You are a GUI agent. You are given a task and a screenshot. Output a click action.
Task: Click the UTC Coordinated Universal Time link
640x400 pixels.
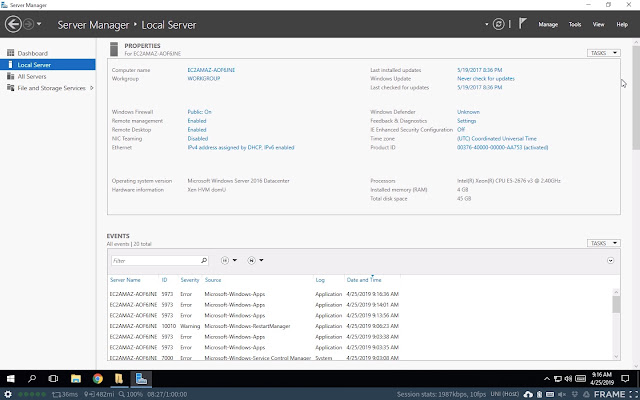point(497,139)
